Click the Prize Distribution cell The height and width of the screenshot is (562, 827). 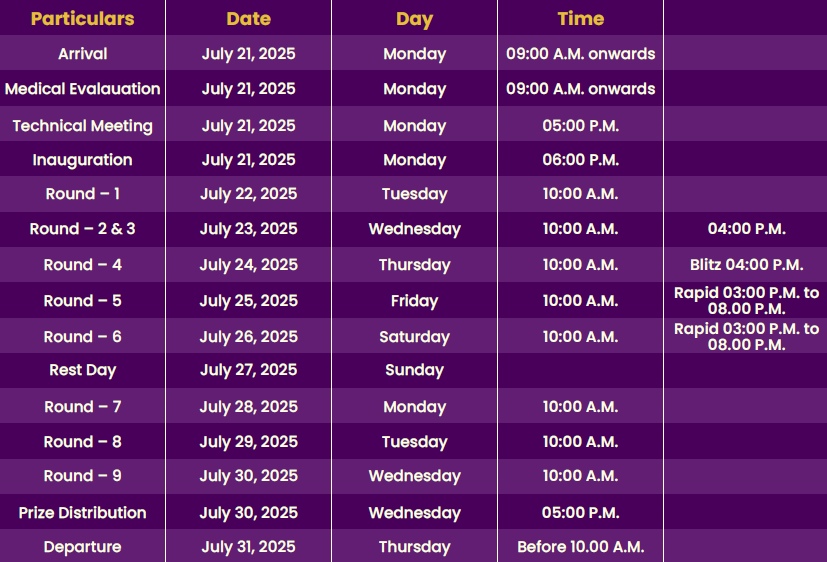coord(82,512)
